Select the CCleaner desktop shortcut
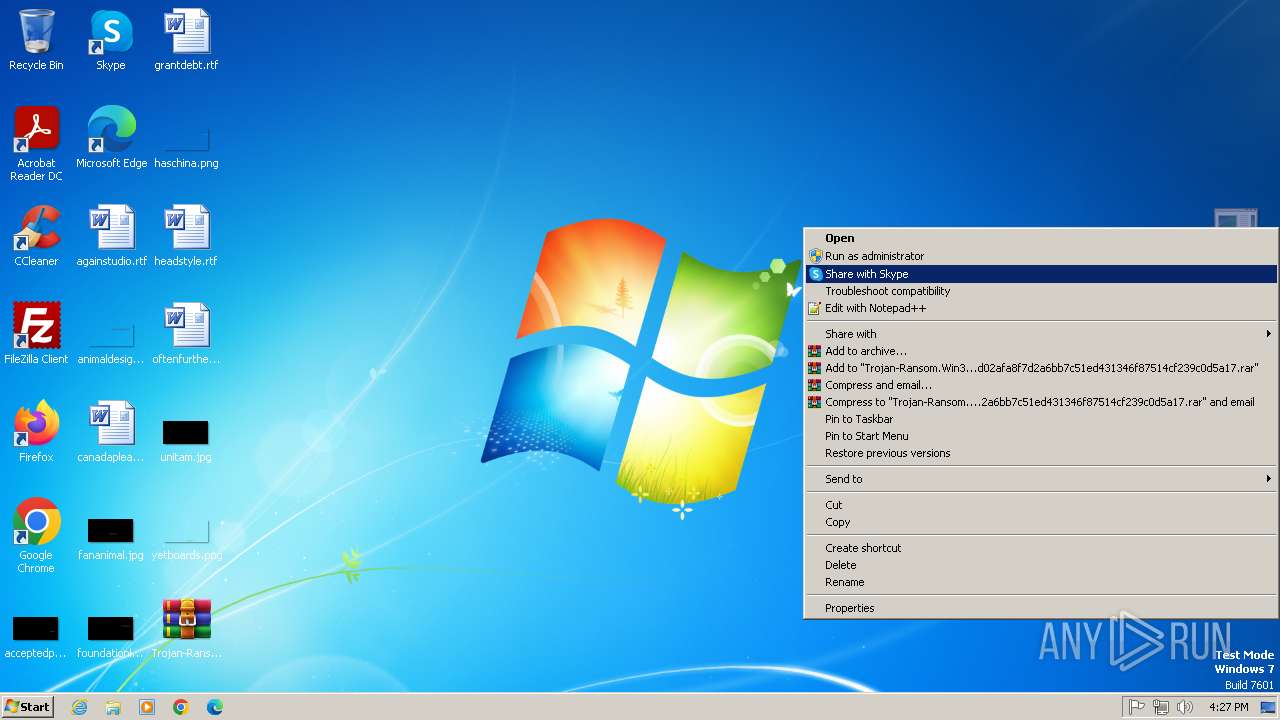1280x720 pixels. coord(36,236)
